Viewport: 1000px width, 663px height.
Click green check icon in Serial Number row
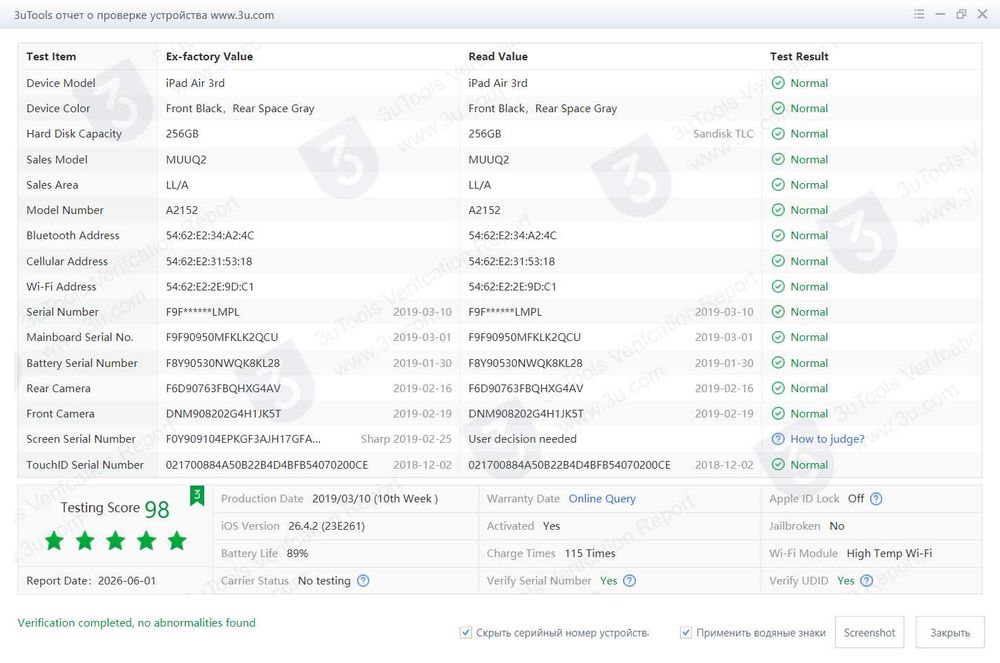[x=778, y=312]
